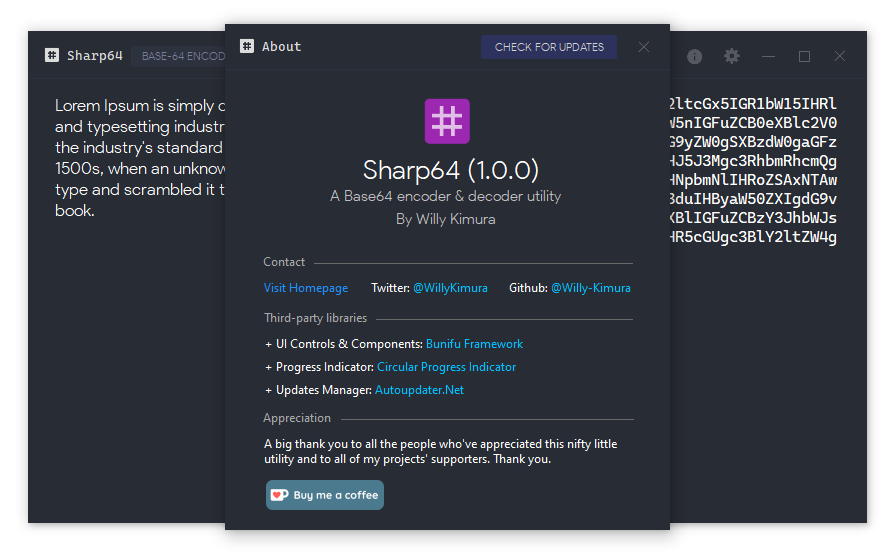Open the @WillyKimura Twitter link
The image size is (894, 552).
[x=450, y=288]
